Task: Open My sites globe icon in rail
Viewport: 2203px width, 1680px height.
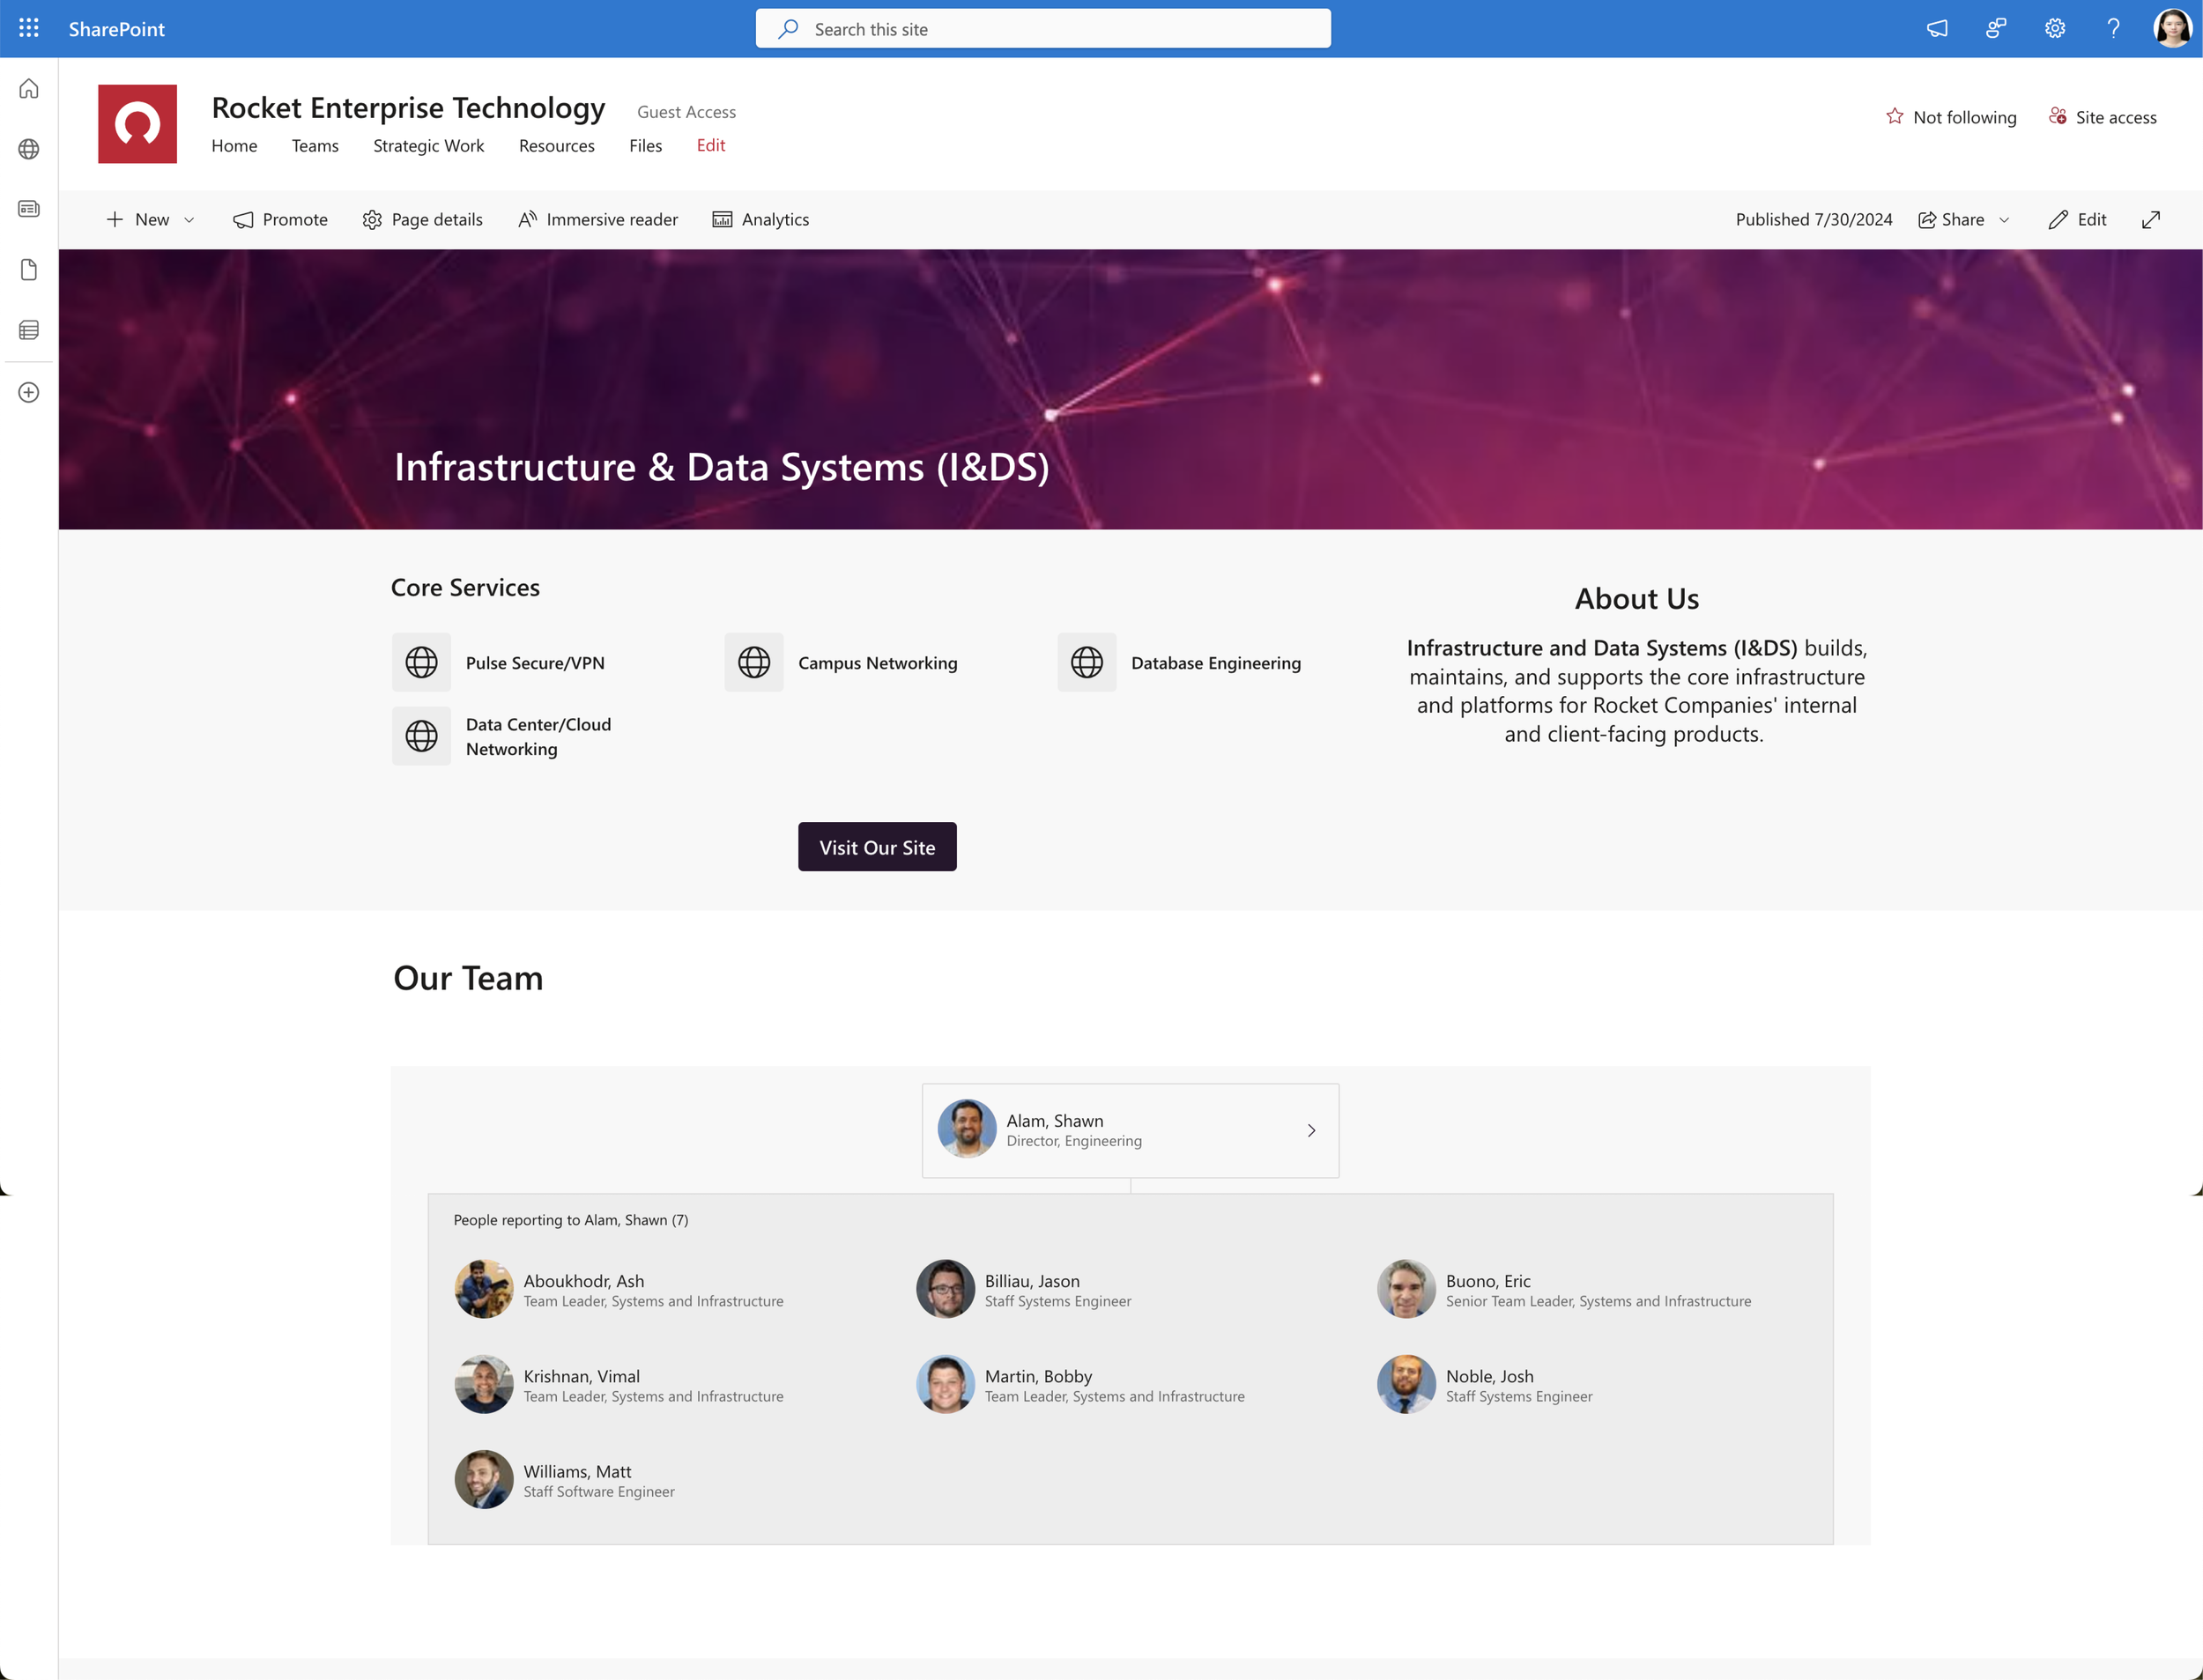Action: pyautogui.click(x=29, y=149)
